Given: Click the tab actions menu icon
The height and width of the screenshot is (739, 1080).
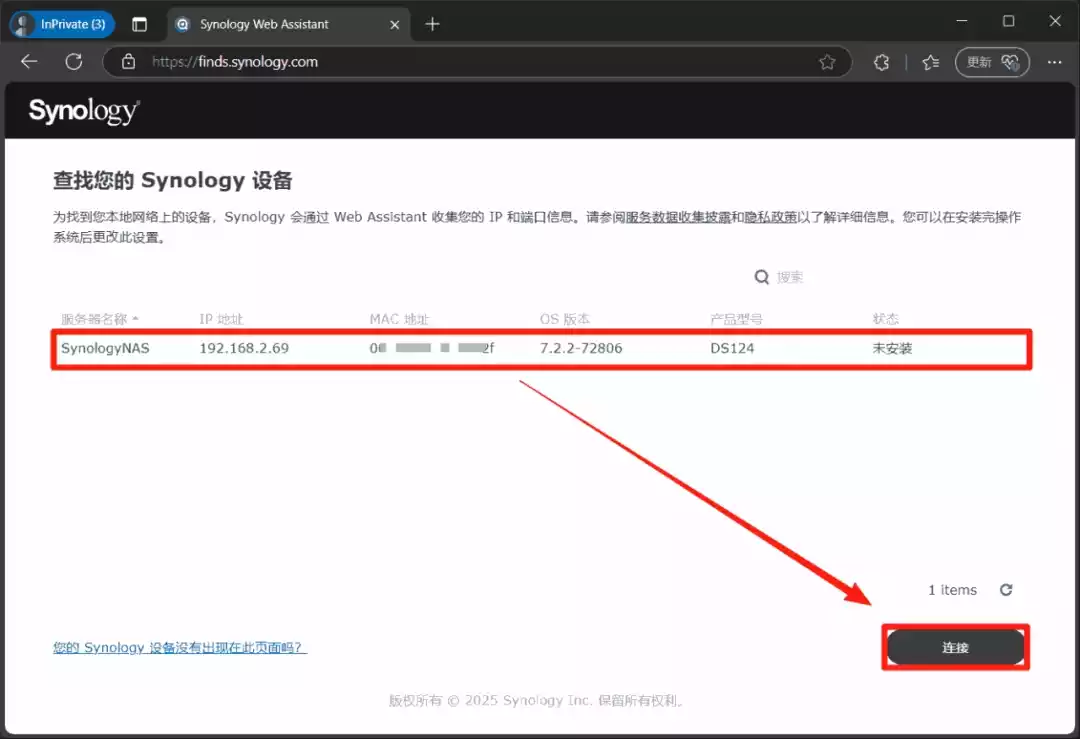Looking at the screenshot, I should click(x=139, y=24).
